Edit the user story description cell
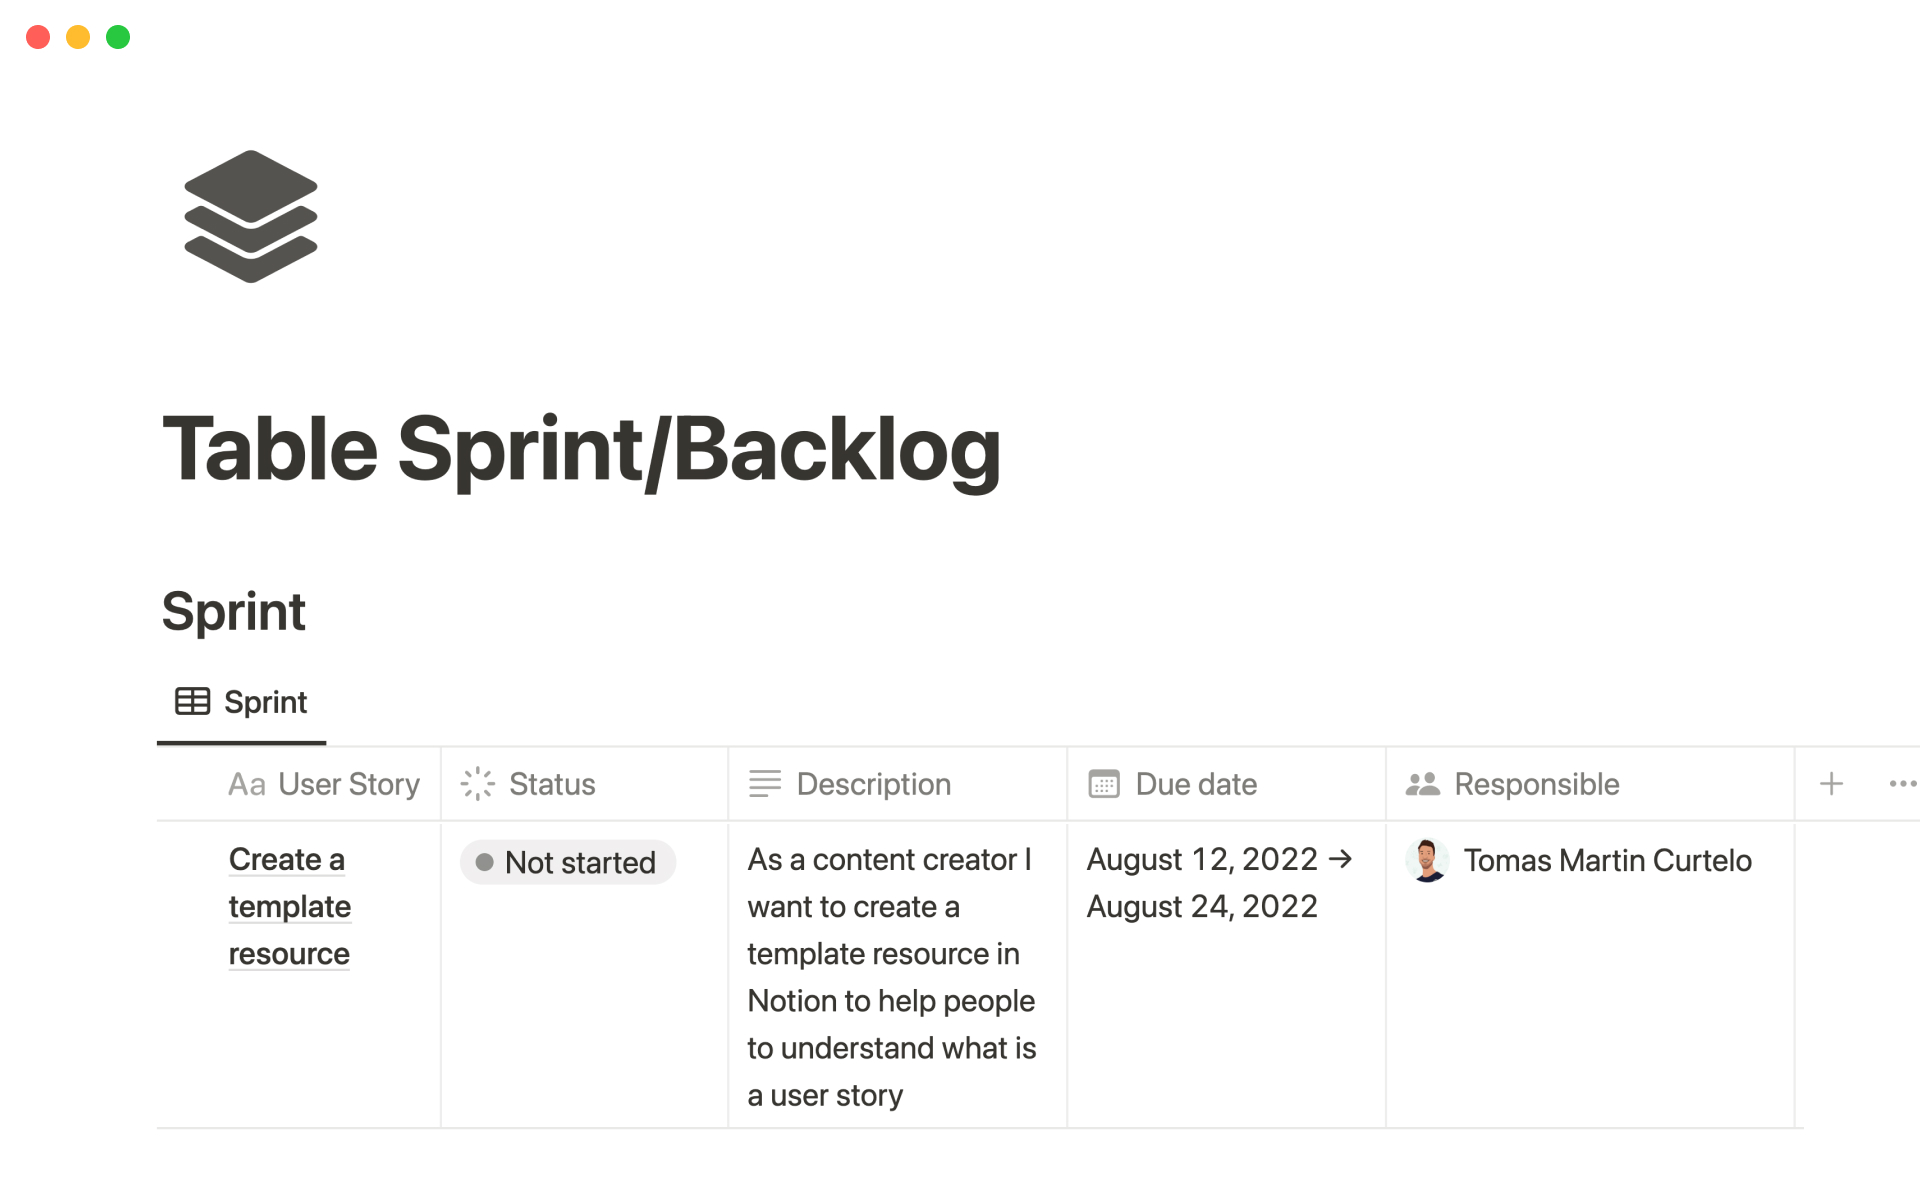This screenshot has height=1200, width=1920. 890,976
